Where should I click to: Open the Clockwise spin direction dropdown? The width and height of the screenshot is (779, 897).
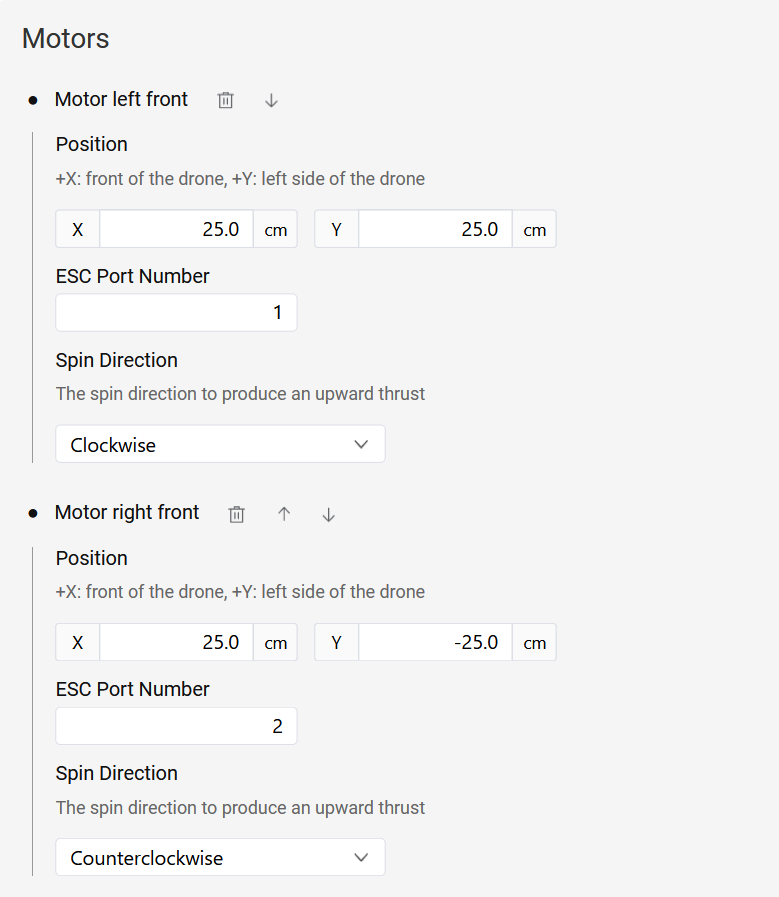pos(220,445)
